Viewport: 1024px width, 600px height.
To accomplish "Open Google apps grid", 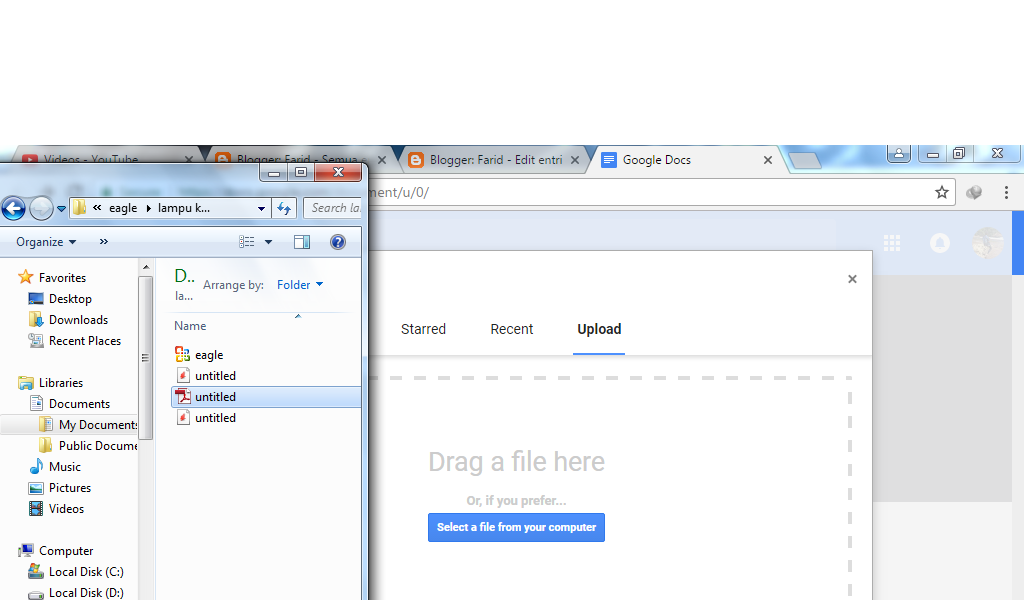I will [892, 243].
